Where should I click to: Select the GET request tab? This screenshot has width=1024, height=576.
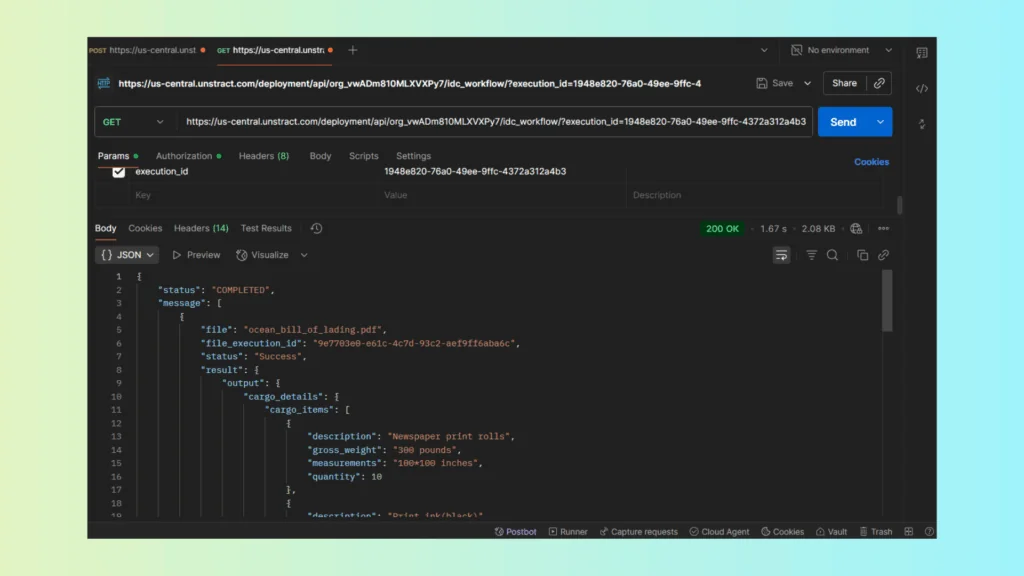coord(274,50)
